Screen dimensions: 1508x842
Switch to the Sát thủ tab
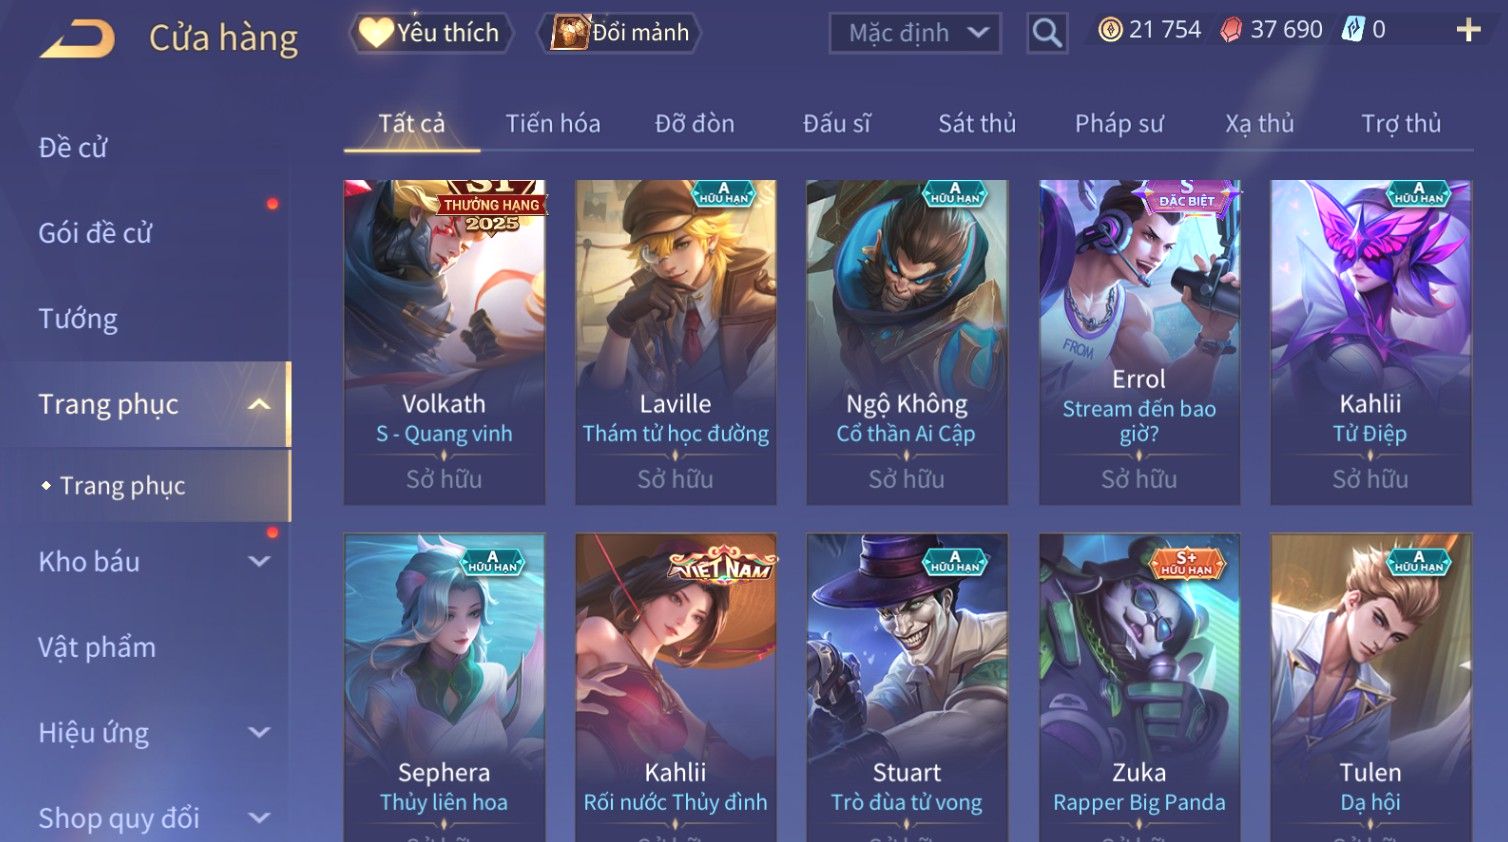tap(977, 123)
